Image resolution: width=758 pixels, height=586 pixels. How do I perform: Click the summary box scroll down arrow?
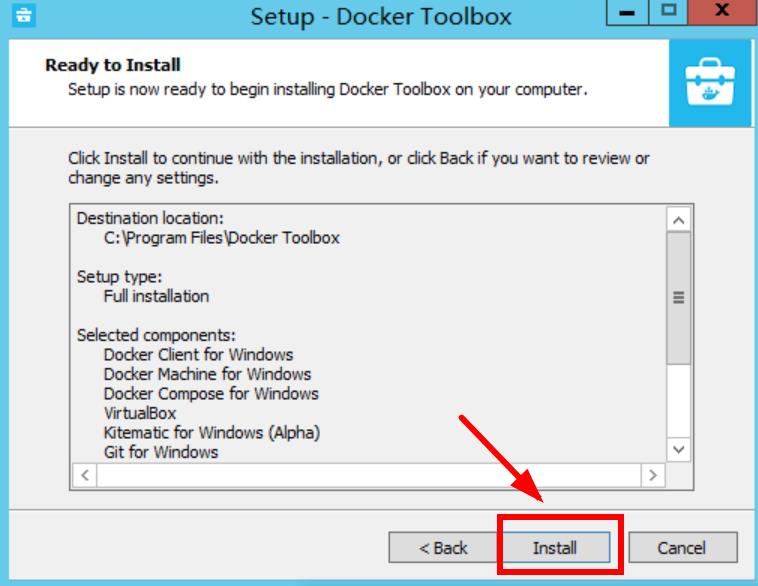[678, 450]
